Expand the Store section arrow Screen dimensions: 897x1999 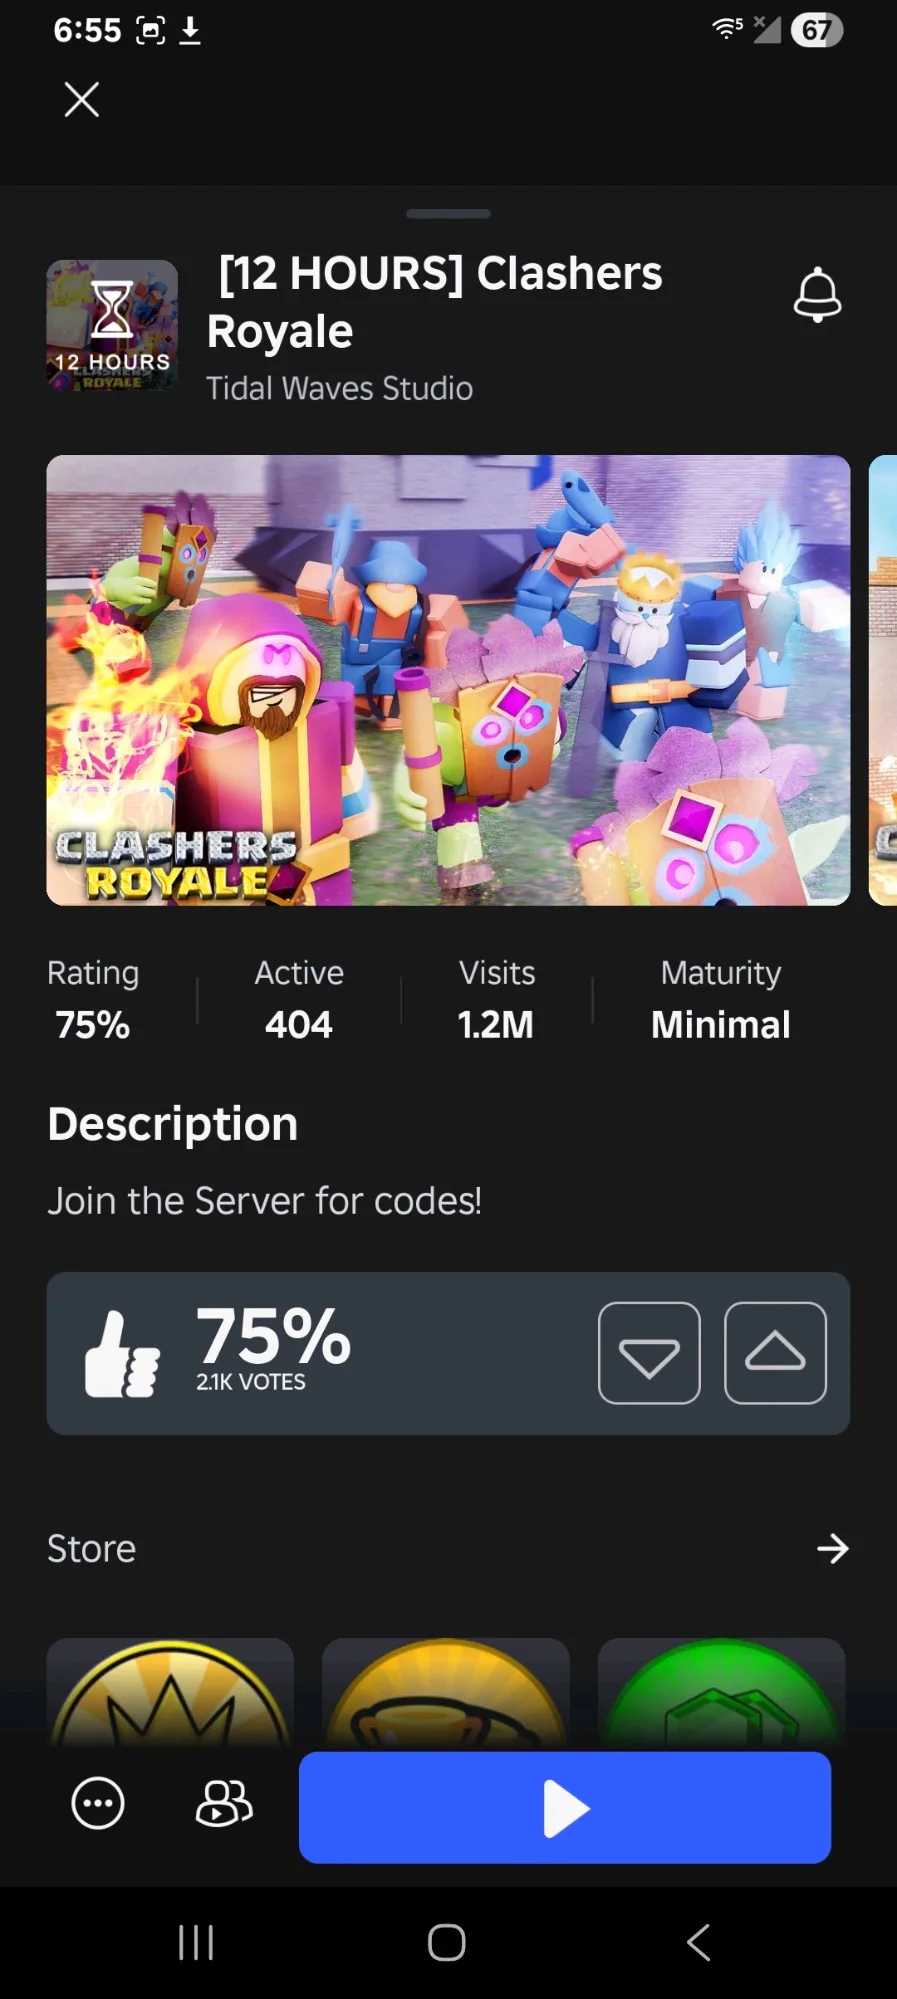click(832, 1549)
